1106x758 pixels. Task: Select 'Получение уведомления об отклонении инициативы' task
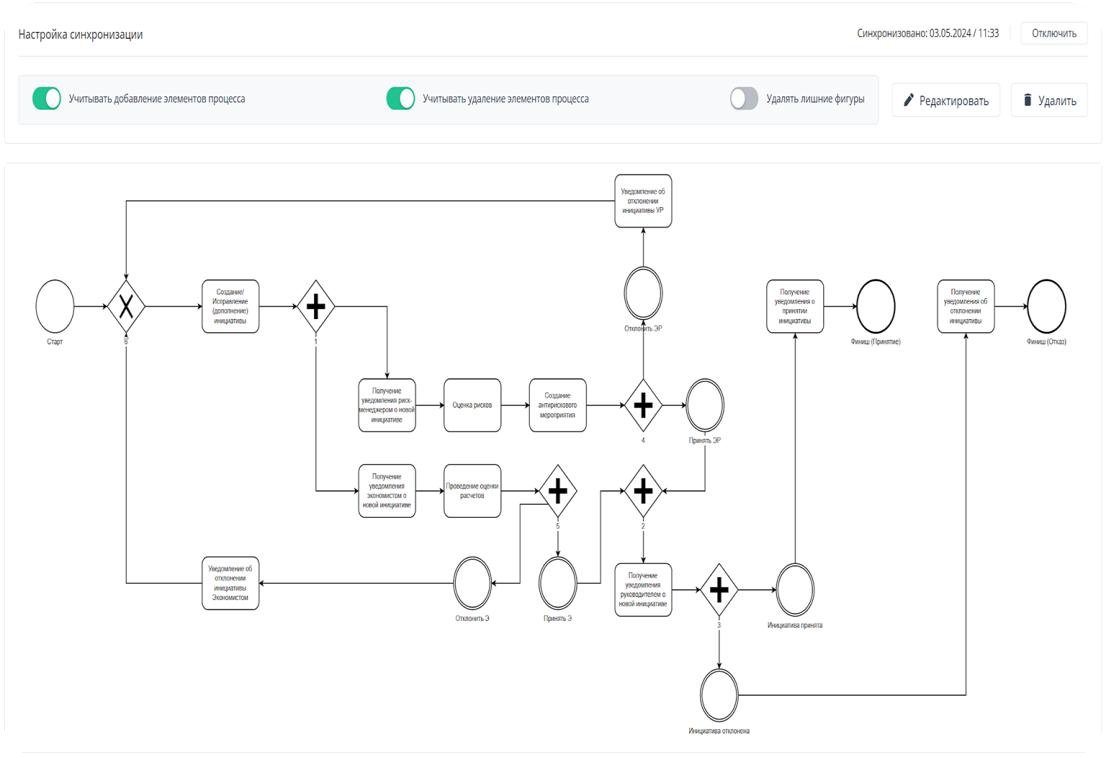tap(966, 306)
